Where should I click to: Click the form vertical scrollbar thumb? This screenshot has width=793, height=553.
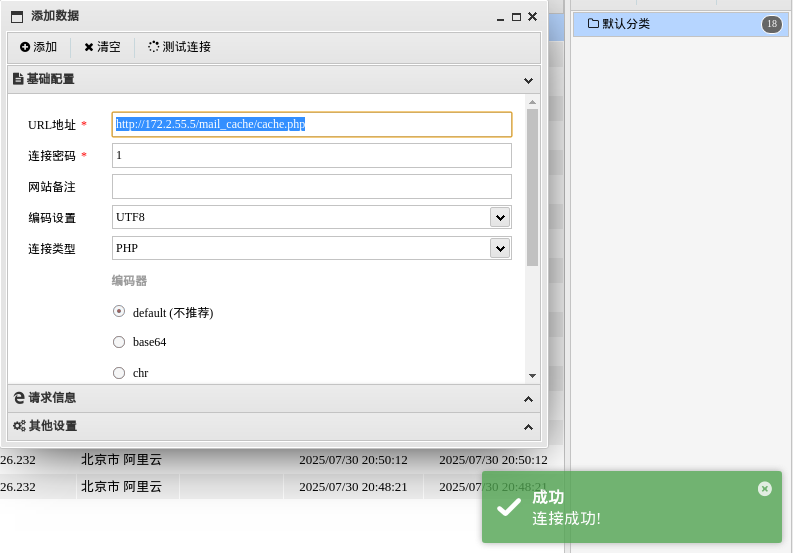[532, 187]
